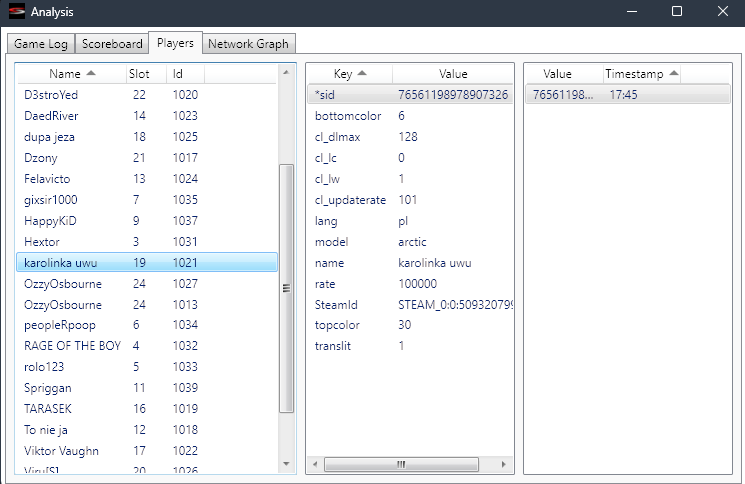Screen dimensions: 745x484
Task: Select the SteamId property row
Action: click(410, 304)
